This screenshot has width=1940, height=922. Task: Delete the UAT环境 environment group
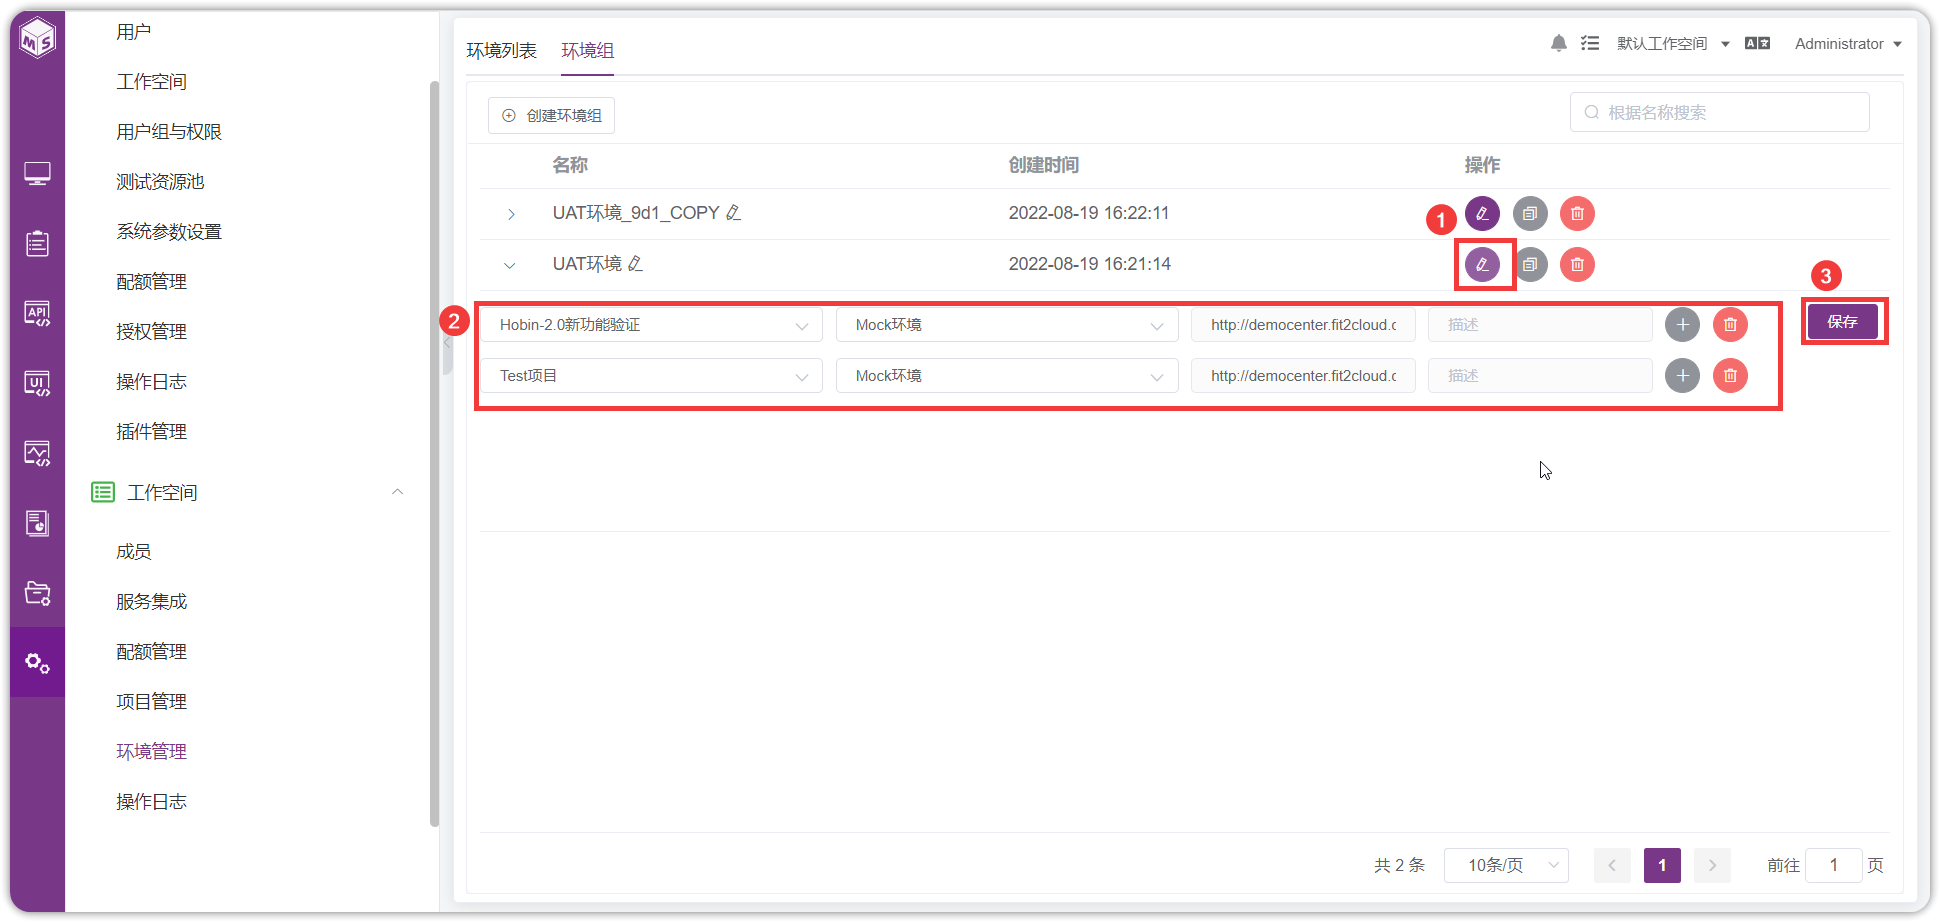pyautogui.click(x=1577, y=264)
